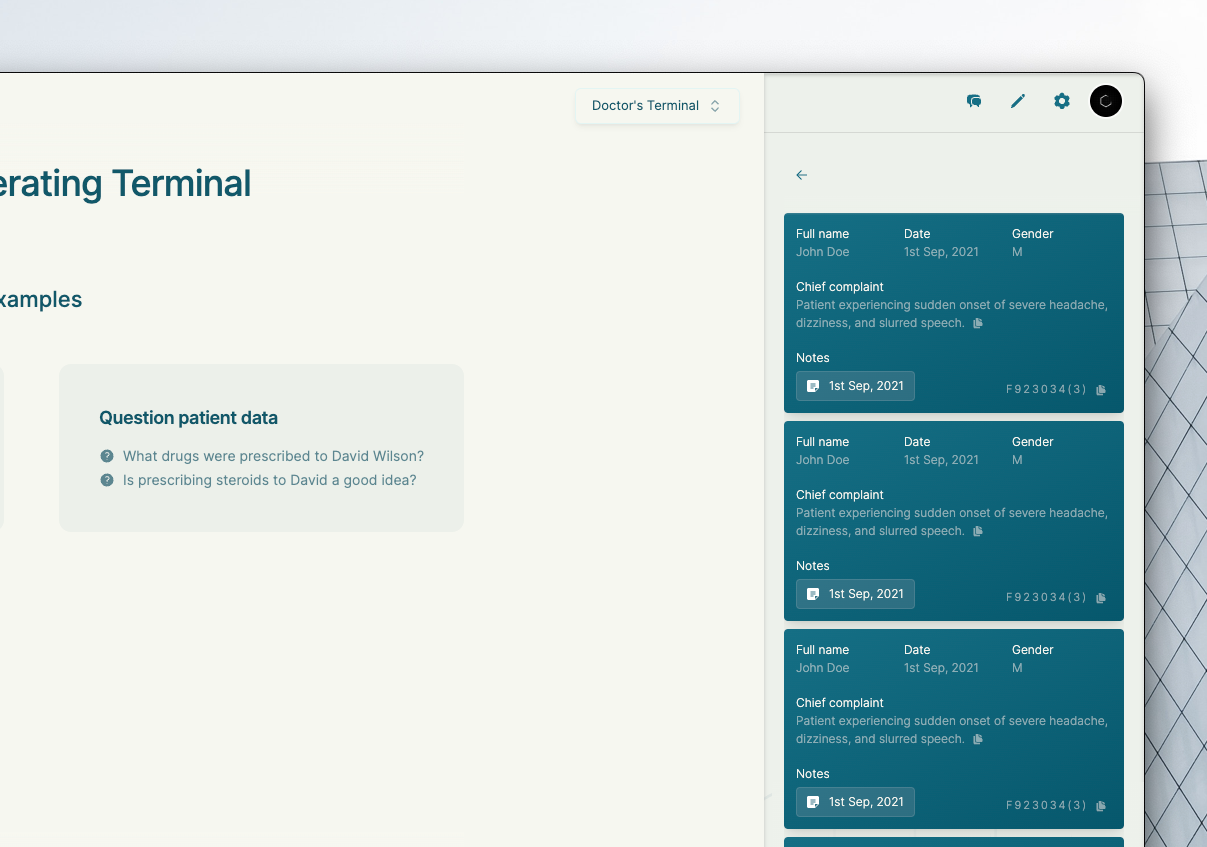Expand the Doctor's Terminal dropdown
The width and height of the screenshot is (1207, 847).
point(656,106)
